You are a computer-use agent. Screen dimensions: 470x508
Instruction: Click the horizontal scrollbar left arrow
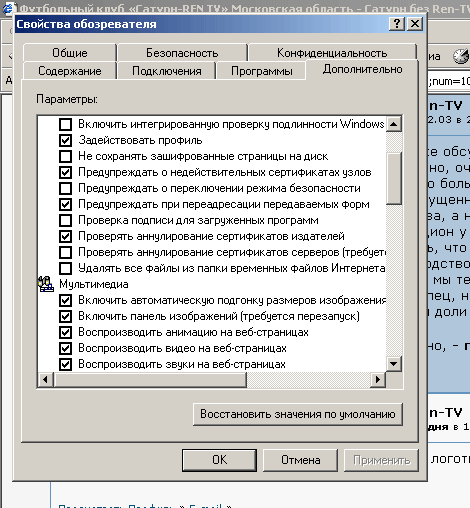point(45,379)
